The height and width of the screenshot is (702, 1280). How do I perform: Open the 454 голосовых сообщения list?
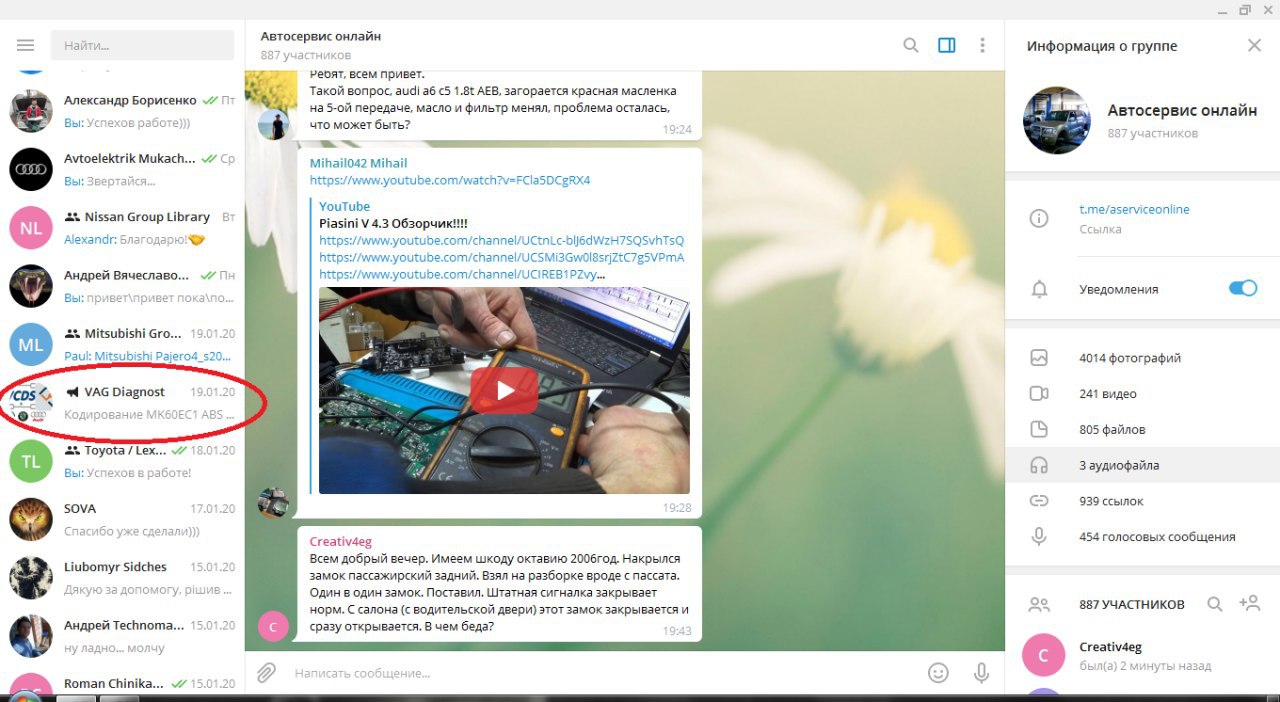[1142, 537]
